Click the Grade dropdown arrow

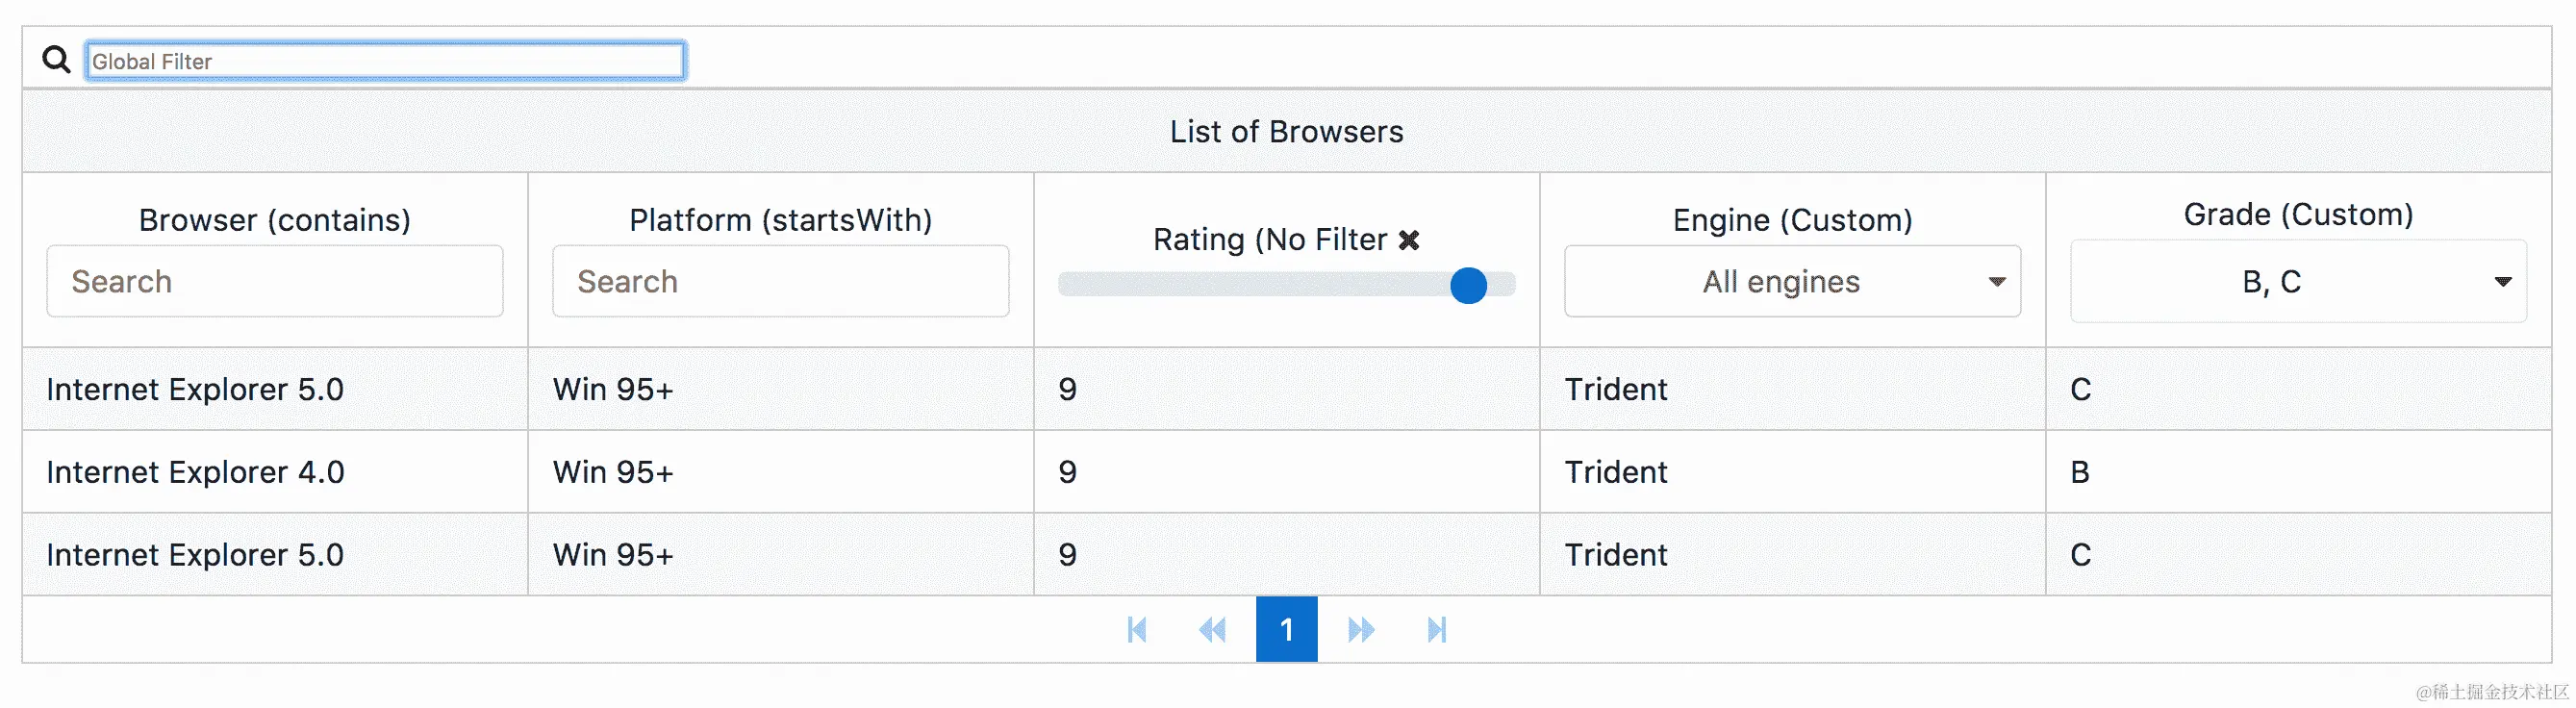(x=2502, y=282)
